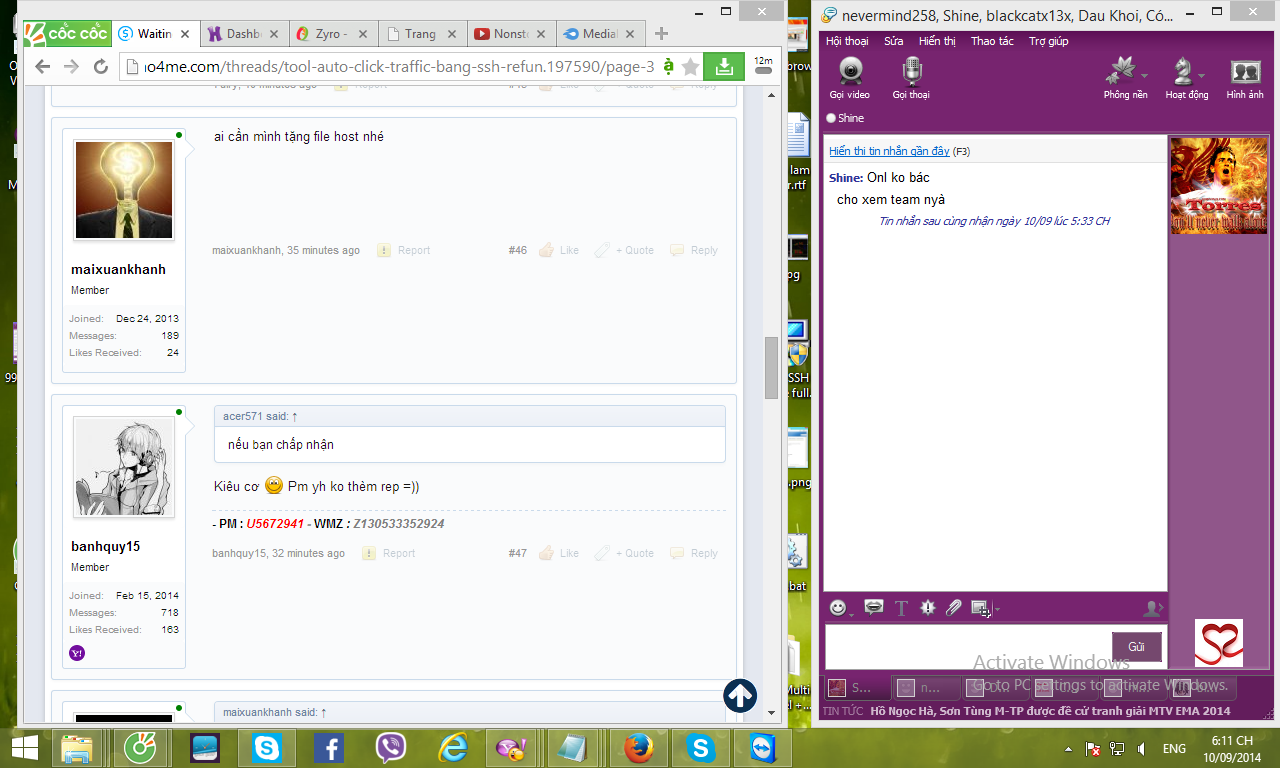Click the Yahoo messenger badge under banhquy15's profile
1280x768 pixels.
pyautogui.click(x=77, y=653)
